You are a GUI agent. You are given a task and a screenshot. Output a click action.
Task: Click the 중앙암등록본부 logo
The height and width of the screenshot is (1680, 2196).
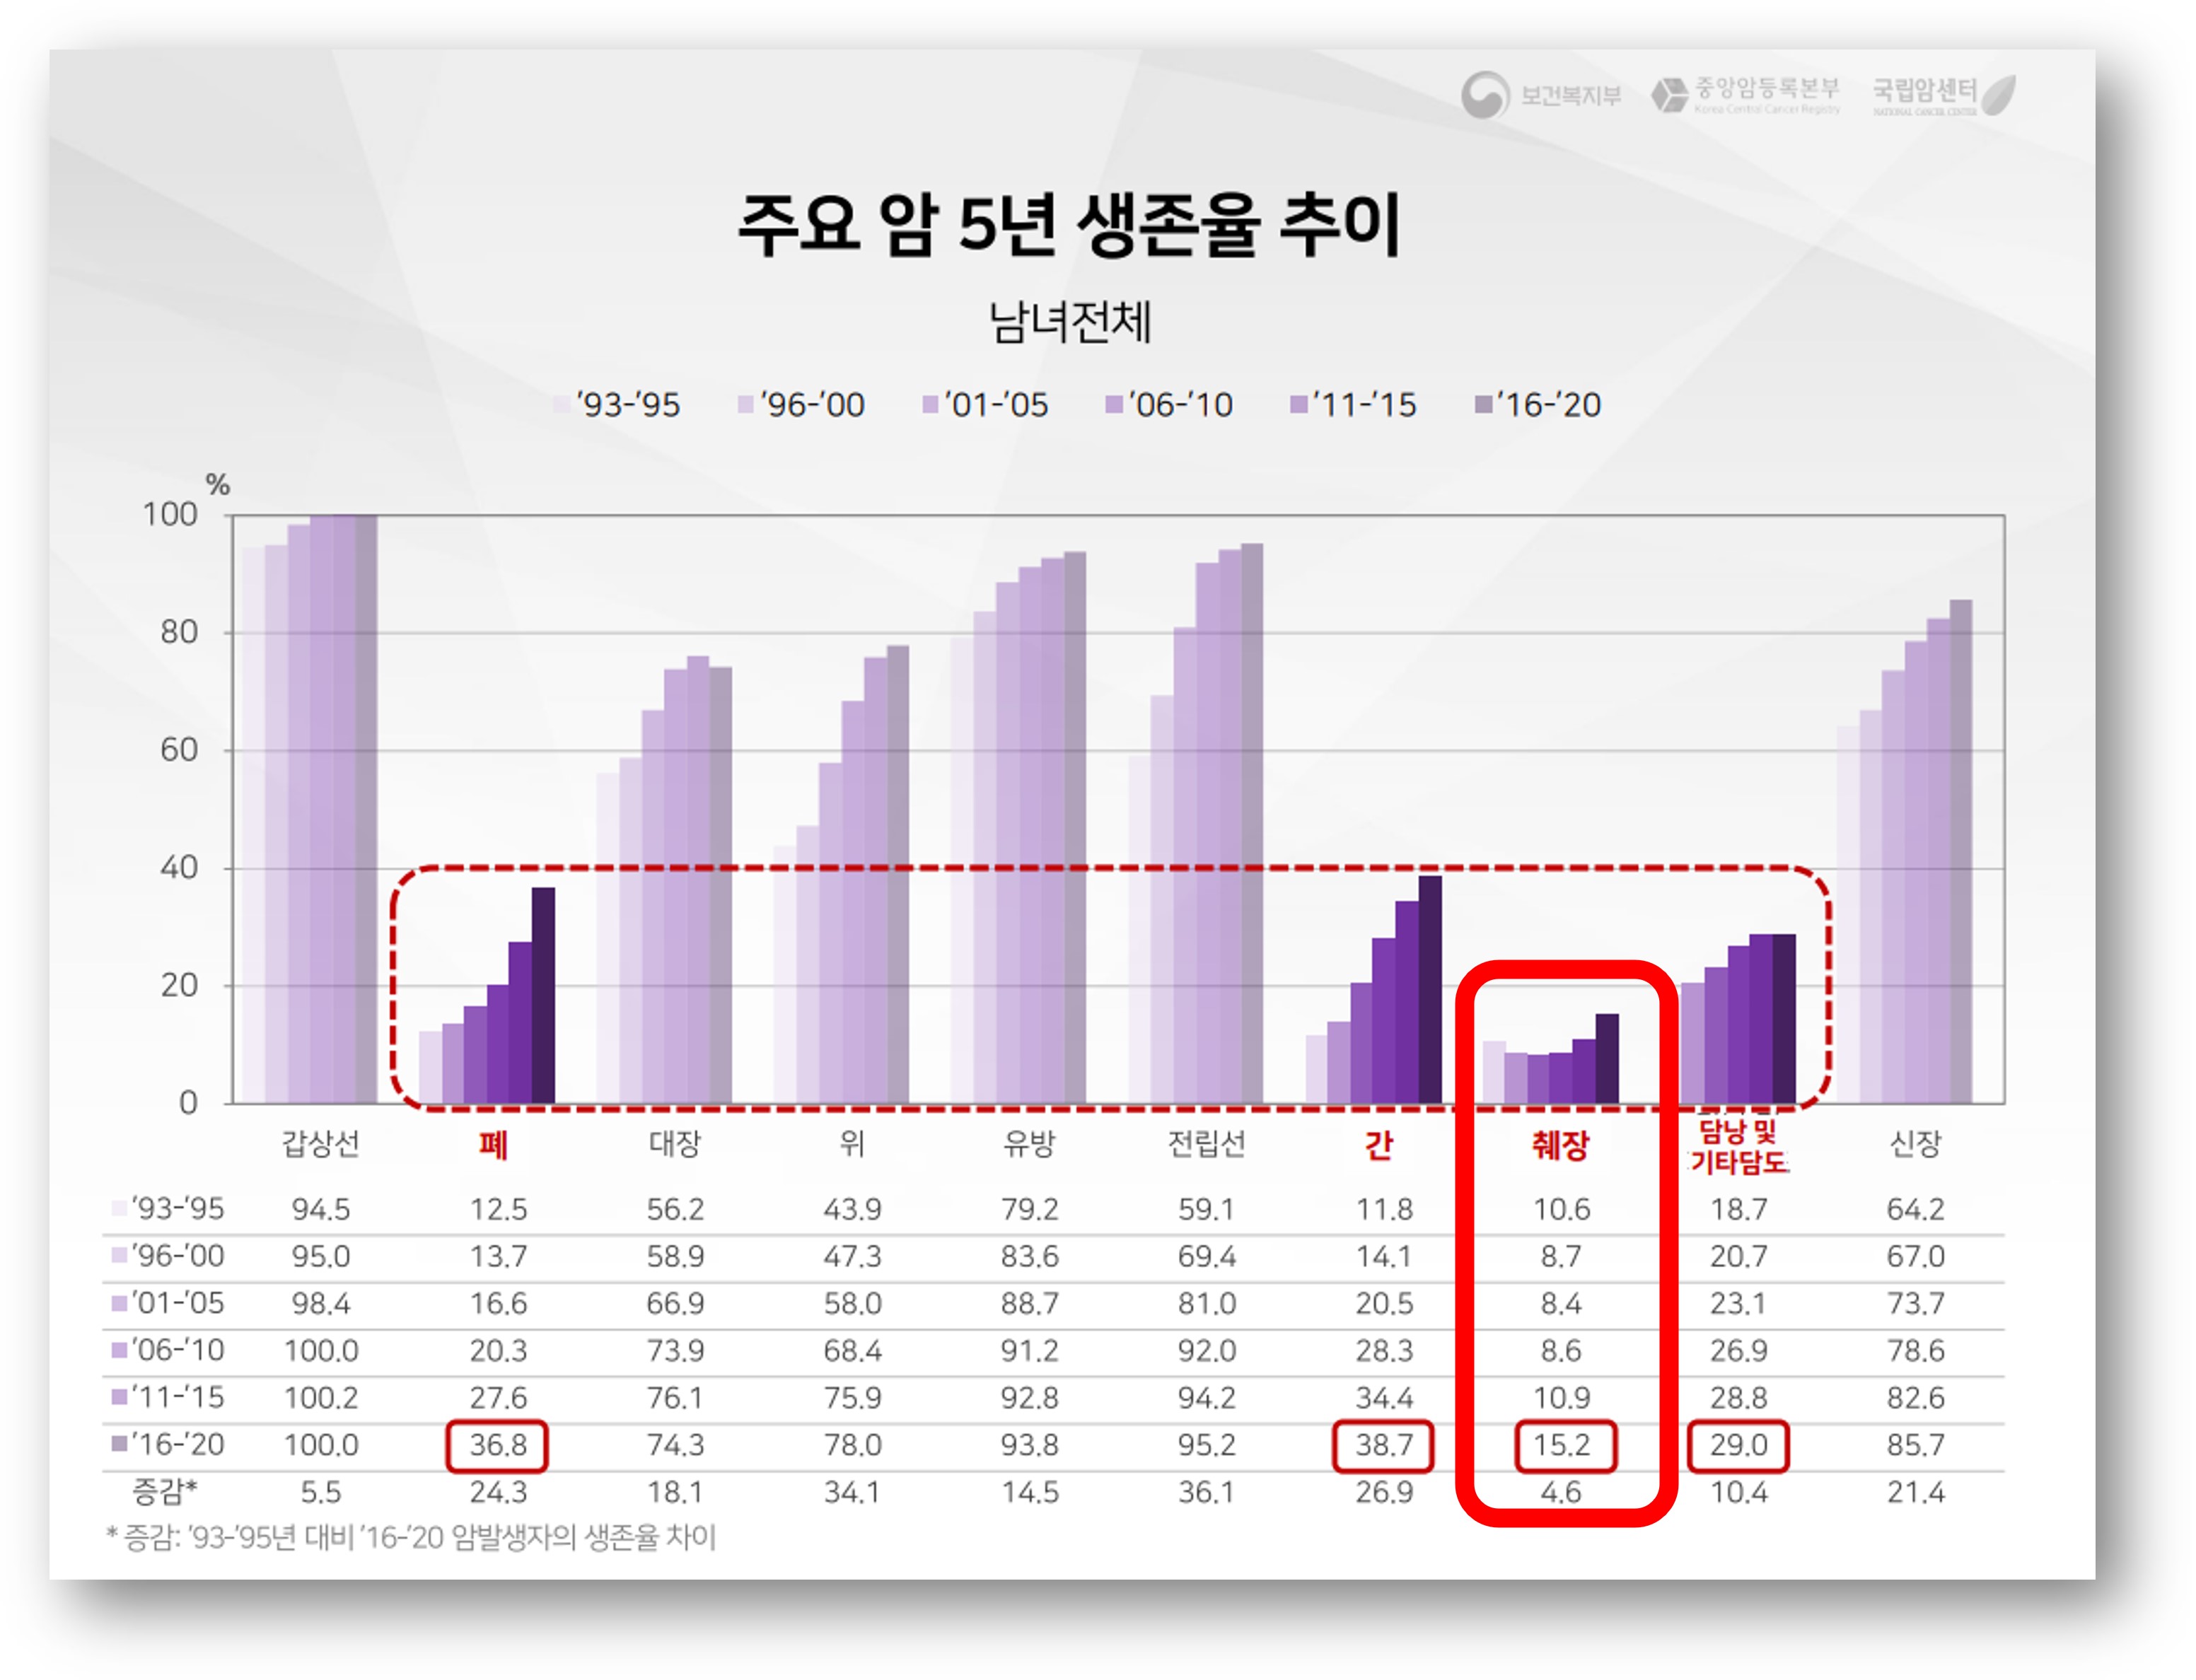(1745, 95)
